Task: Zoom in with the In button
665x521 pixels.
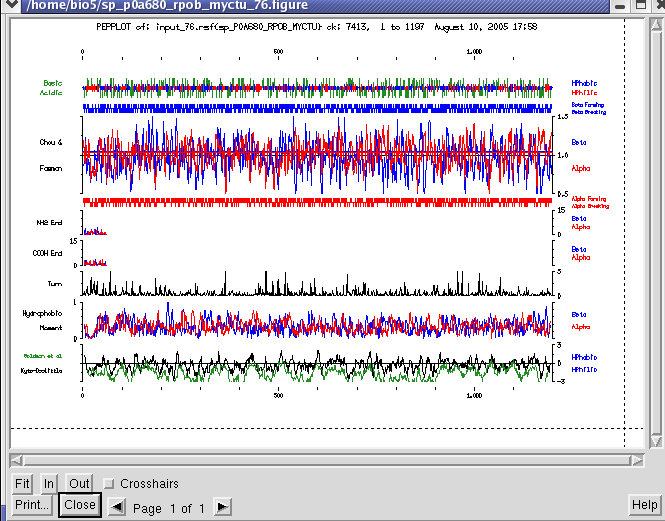Action: [48, 483]
